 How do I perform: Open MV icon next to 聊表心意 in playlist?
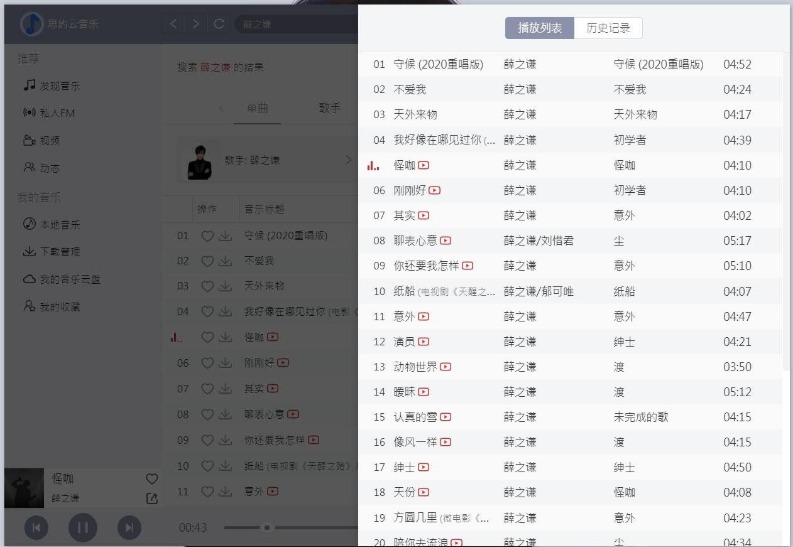[446, 241]
